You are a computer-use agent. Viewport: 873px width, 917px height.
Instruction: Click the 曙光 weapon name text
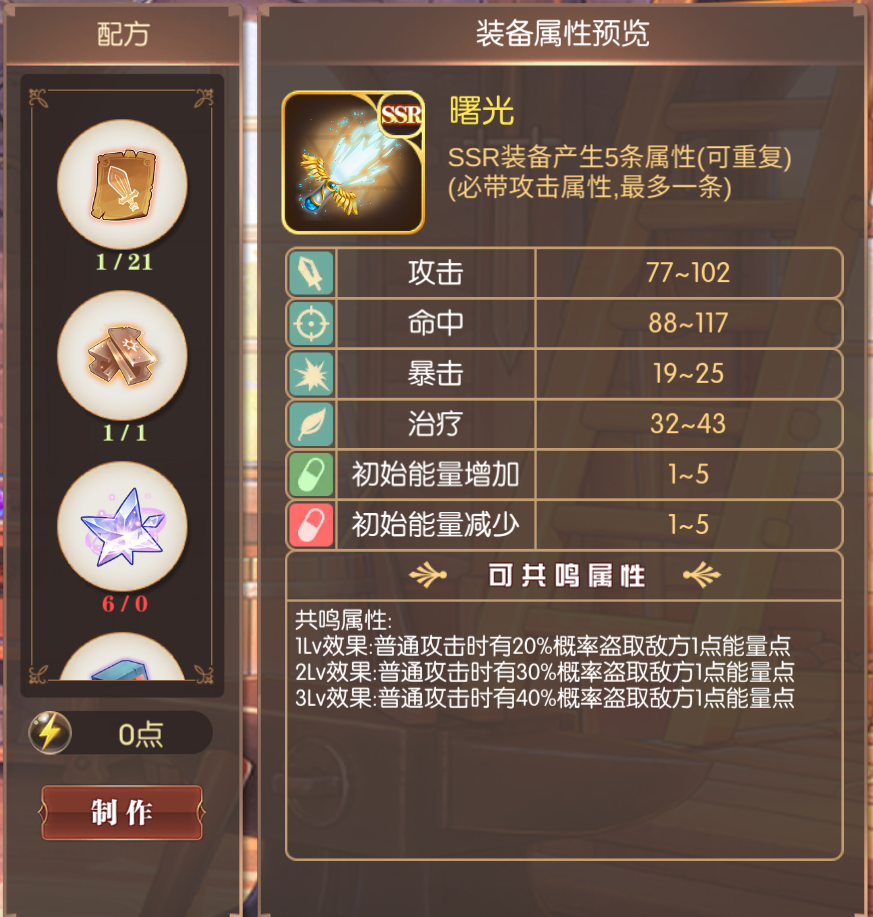(x=481, y=111)
